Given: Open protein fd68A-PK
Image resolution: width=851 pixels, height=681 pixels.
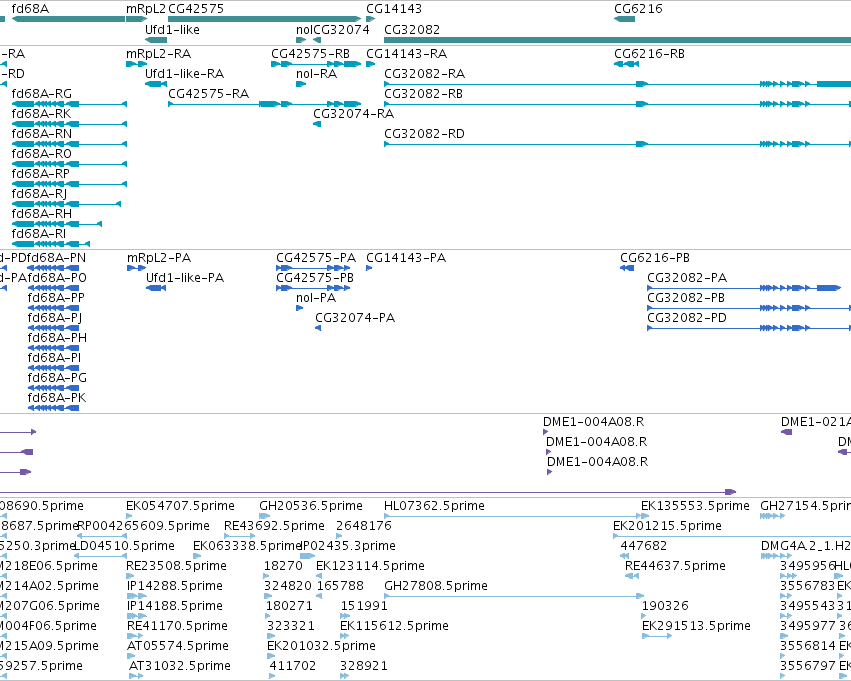Looking at the screenshot, I should pyautogui.click(x=53, y=409).
